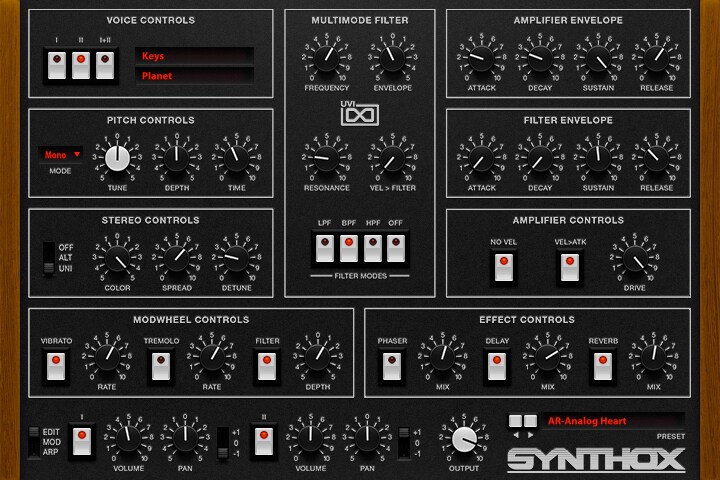720x480 pixels.
Task: Click the OFF/ALT/UNI stereo mode slider
Action: [49, 258]
